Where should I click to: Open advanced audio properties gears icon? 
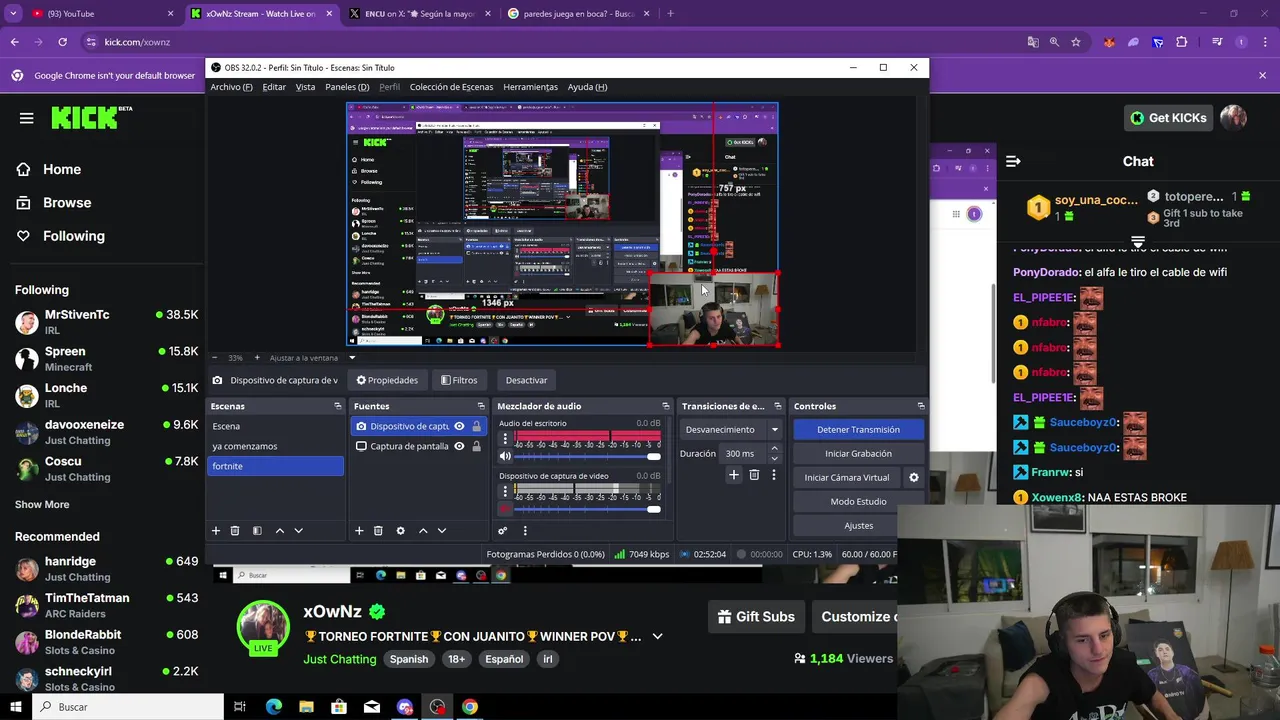502,531
